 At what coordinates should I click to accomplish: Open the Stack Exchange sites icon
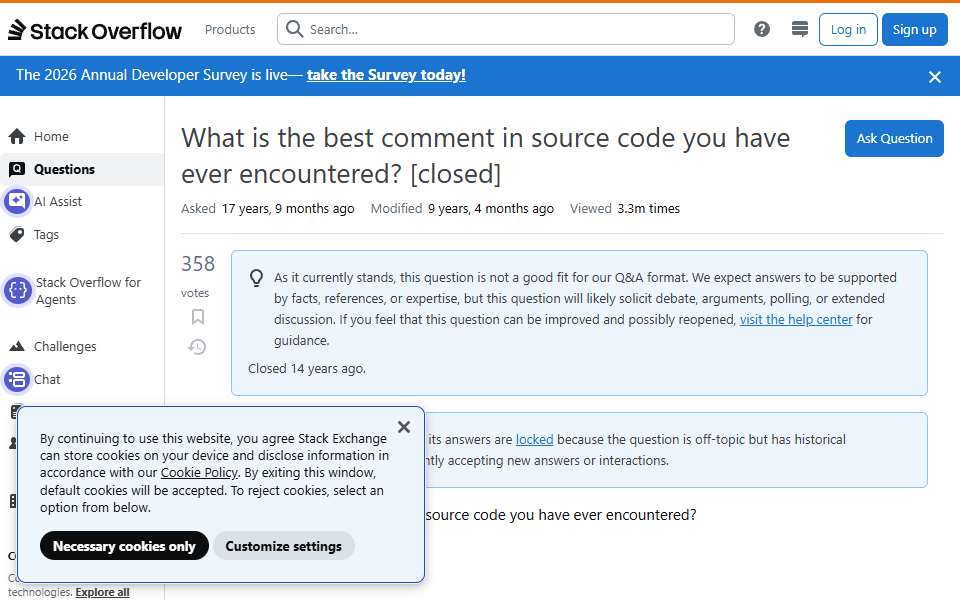pyautogui.click(x=800, y=29)
